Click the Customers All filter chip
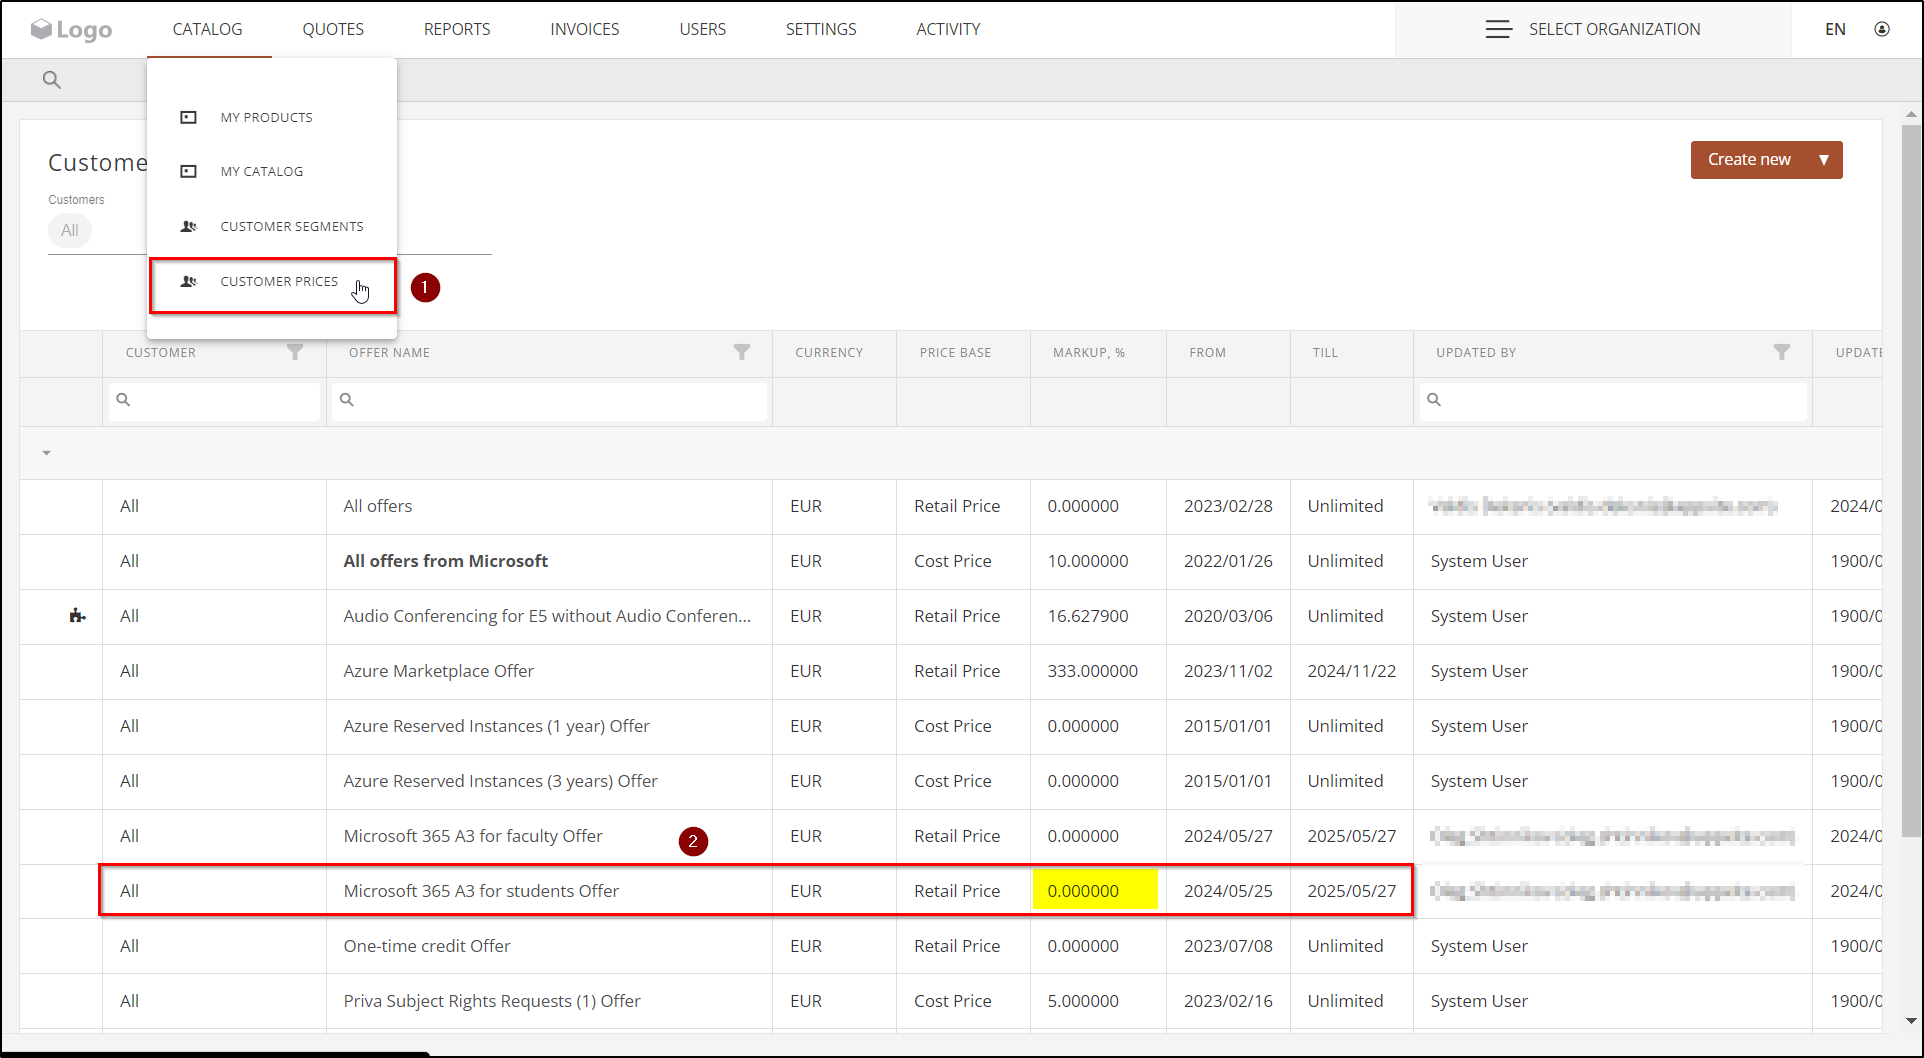1924x1058 pixels. click(70, 230)
